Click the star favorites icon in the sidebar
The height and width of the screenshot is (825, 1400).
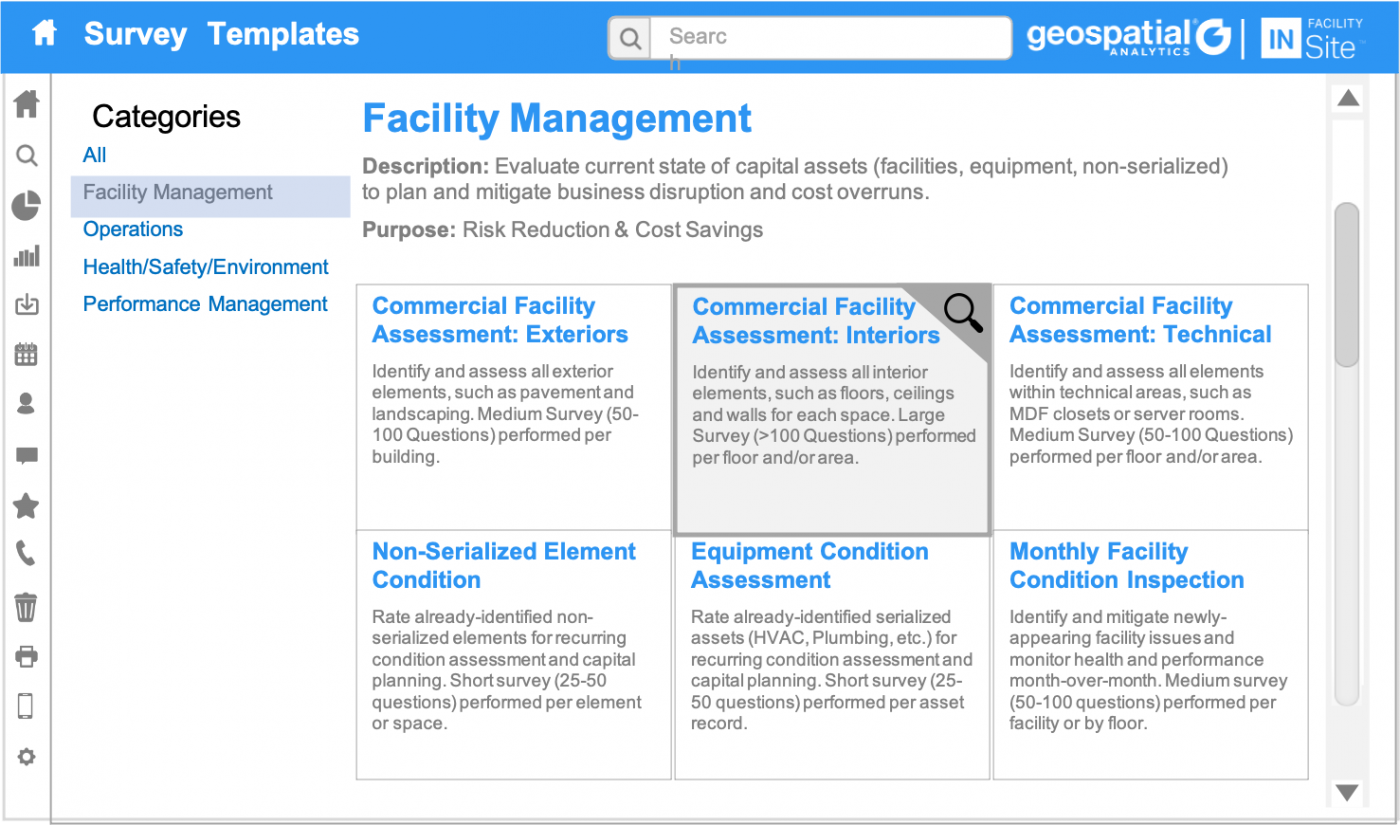(x=26, y=506)
